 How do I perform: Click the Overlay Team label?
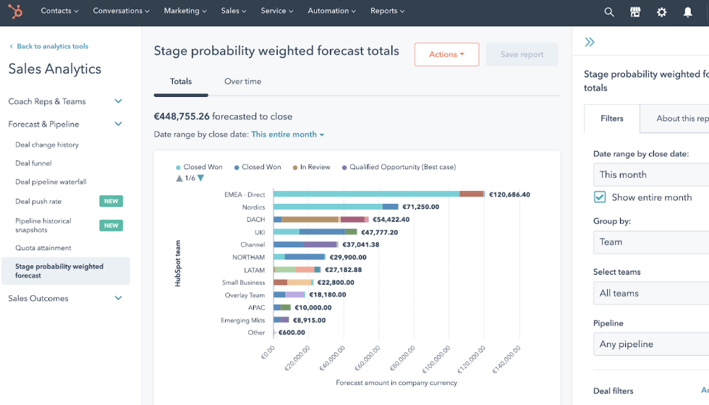click(245, 295)
